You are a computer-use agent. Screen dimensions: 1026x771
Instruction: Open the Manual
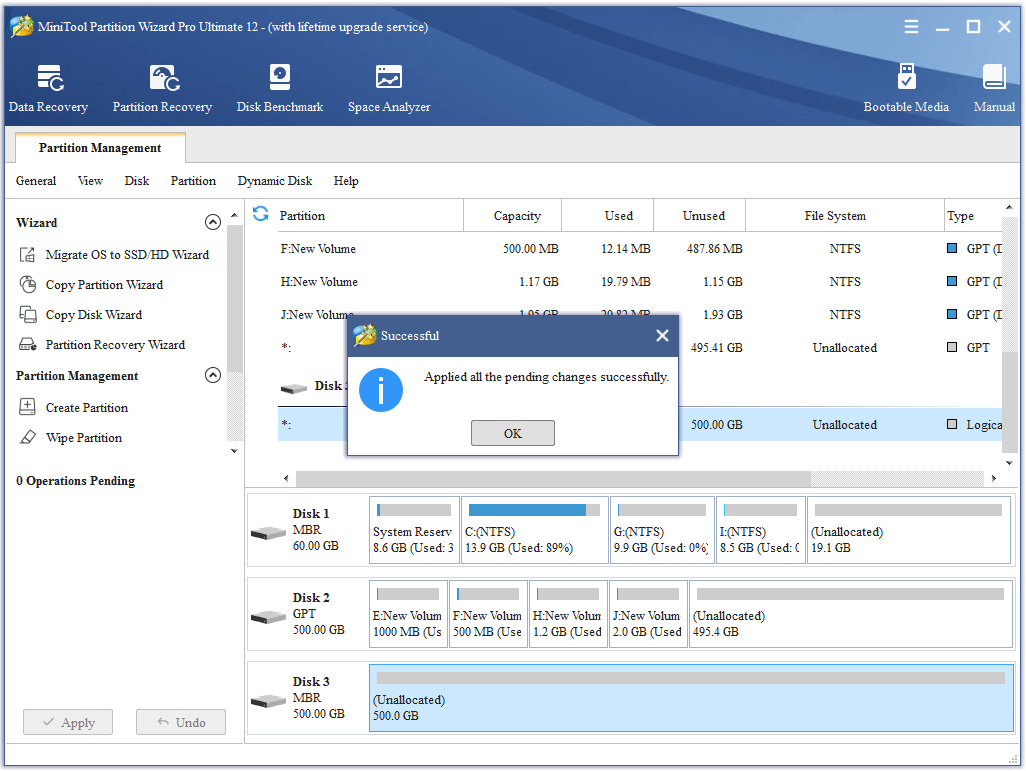point(993,86)
